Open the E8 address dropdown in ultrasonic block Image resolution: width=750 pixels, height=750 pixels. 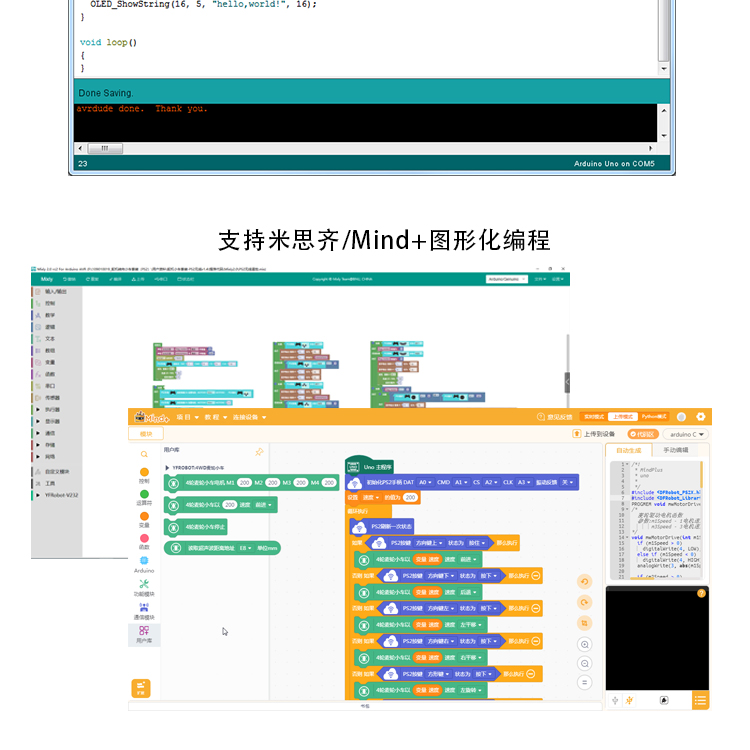(245, 548)
